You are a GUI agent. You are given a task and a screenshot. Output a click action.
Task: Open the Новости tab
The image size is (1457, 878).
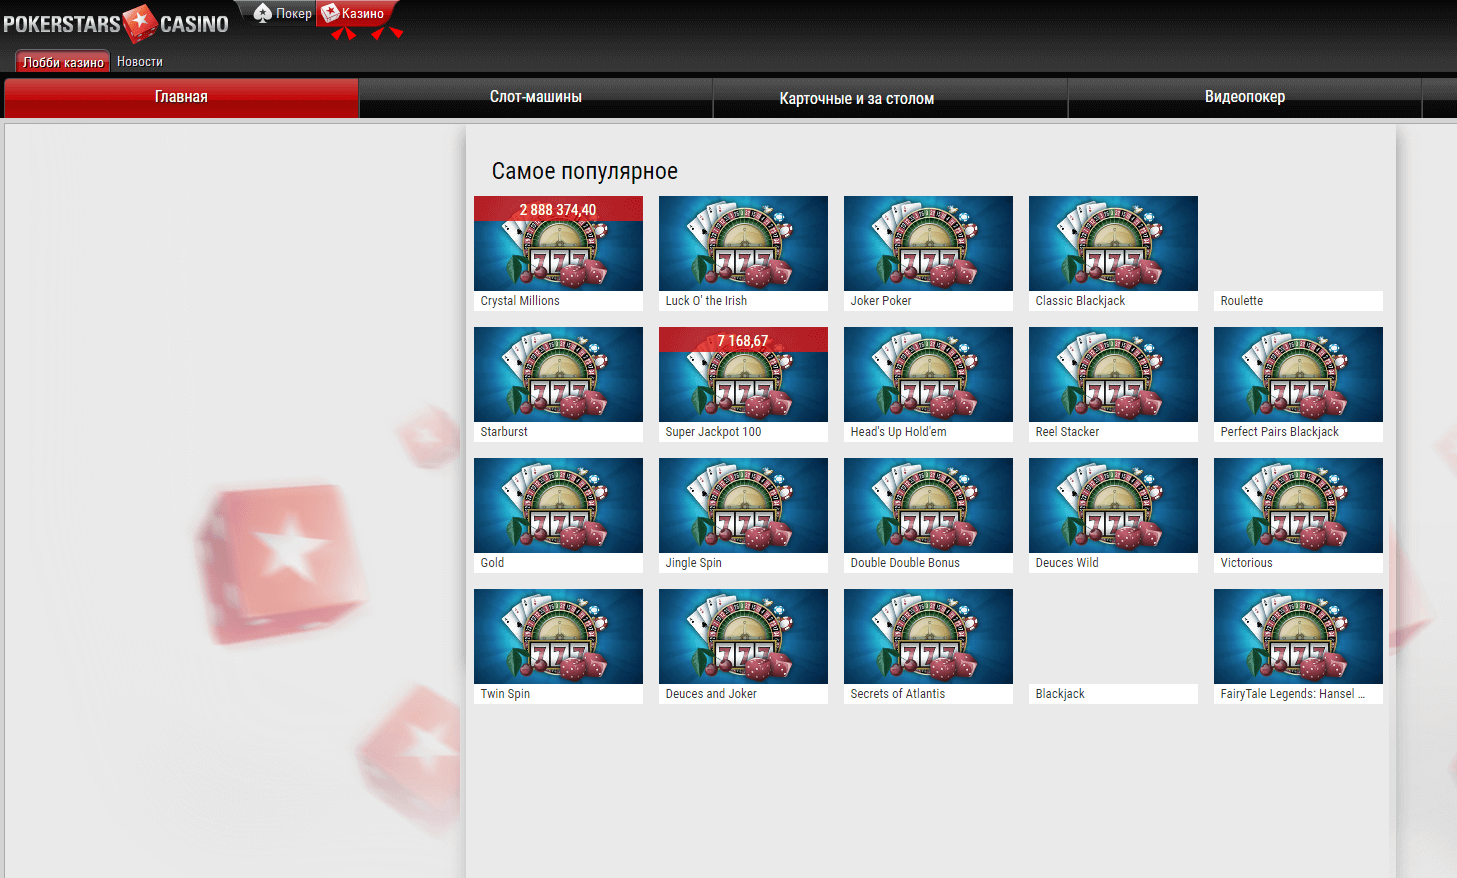click(x=140, y=62)
